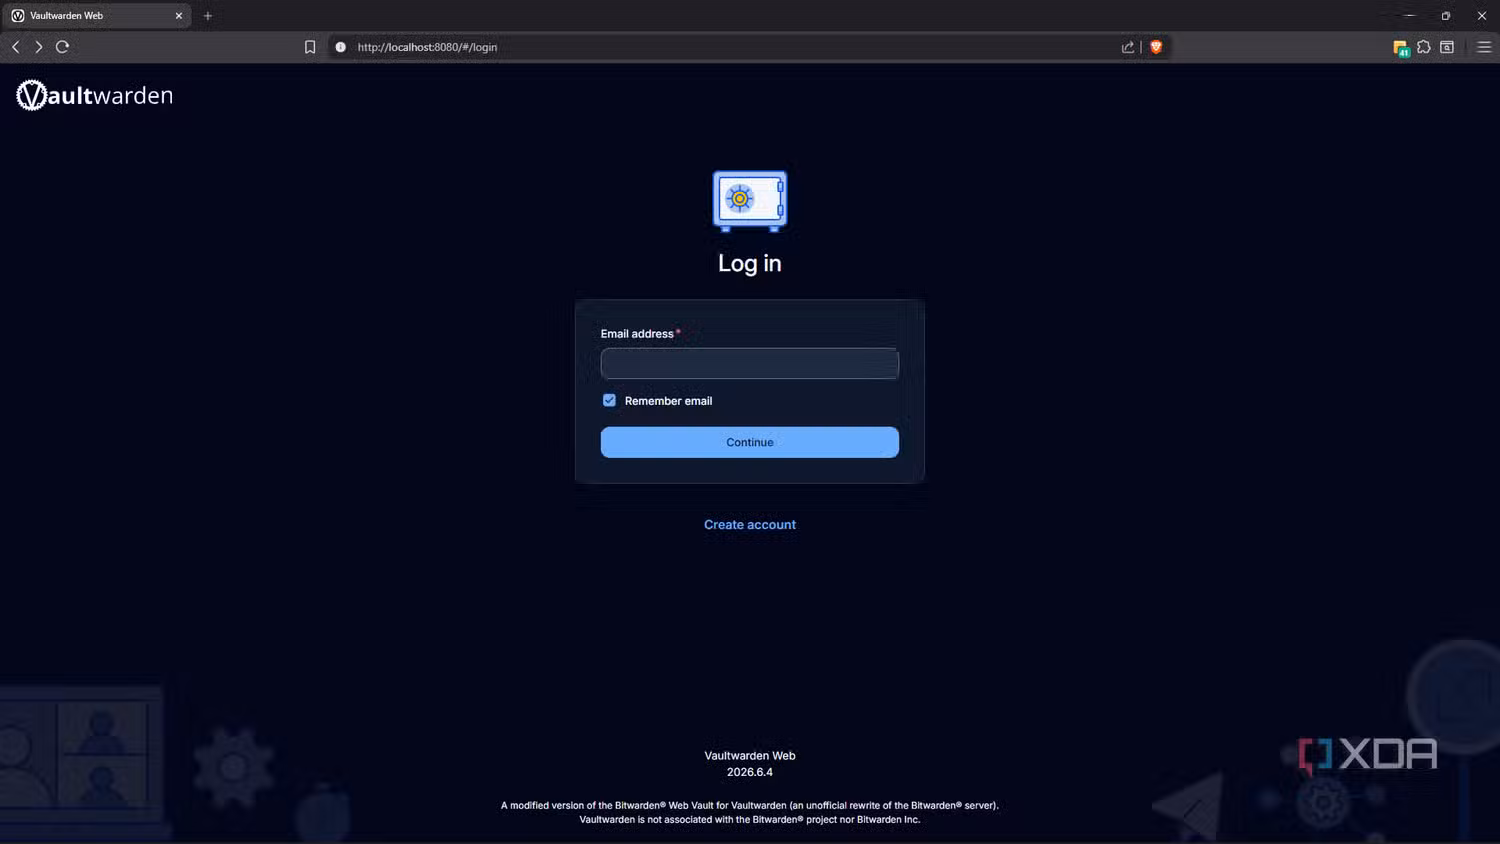
Task: Minimize the browser window
Action: pos(1410,16)
